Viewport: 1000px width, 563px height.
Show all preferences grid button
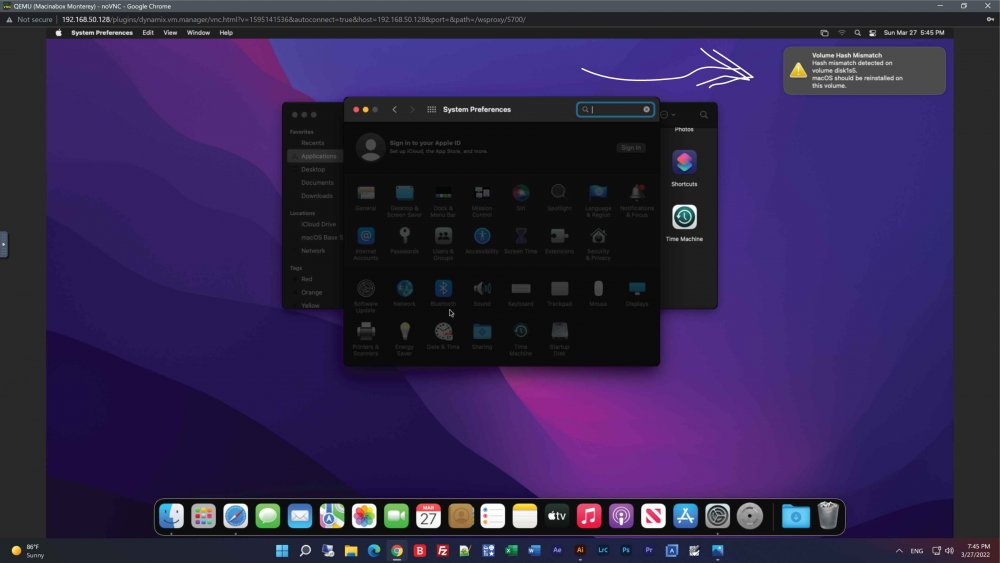click(432, 110)
